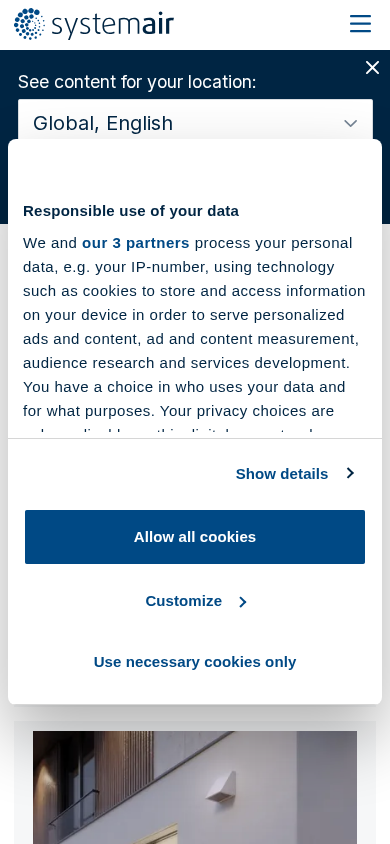390x844 pixels.
Task: Expand the location dropdown arrow
Action: coord(351,124)
